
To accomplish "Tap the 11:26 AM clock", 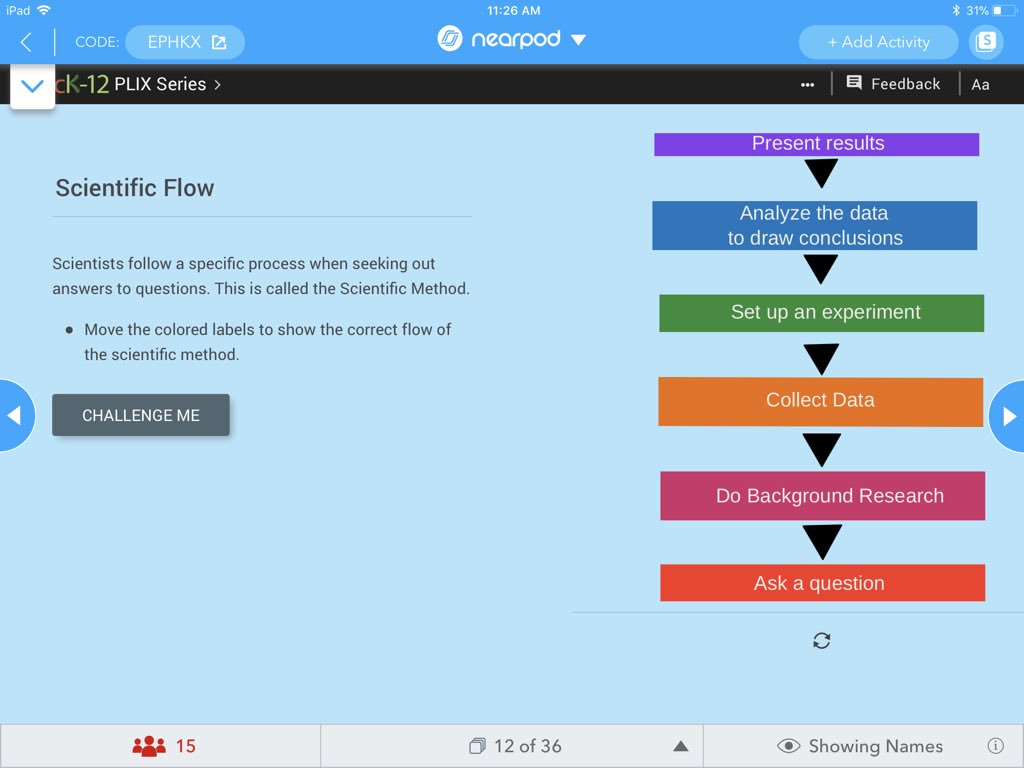I will pos(513,10).
